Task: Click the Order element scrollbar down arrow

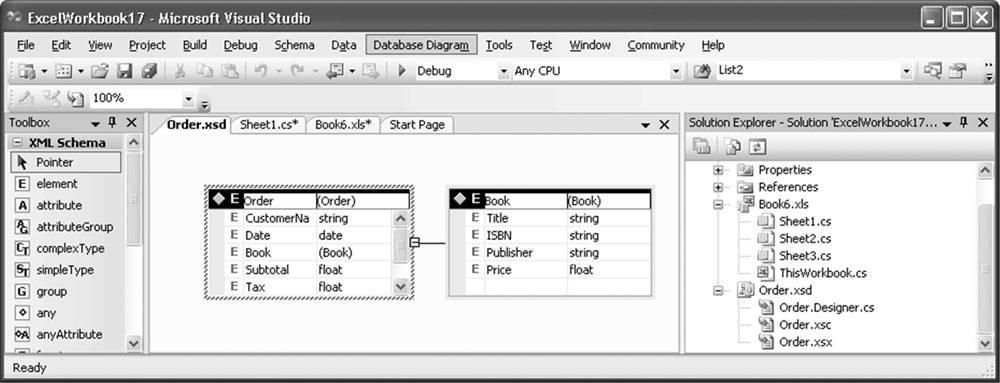Action: [x=401, y=287]
